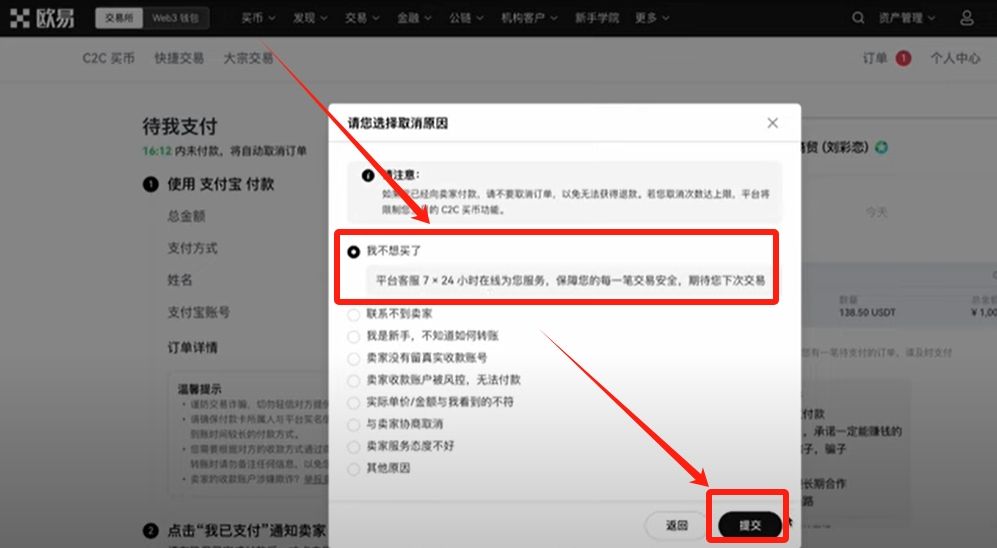Open the 个人中心 link
Screen dimensions: 997x548
tap(955, 58)
